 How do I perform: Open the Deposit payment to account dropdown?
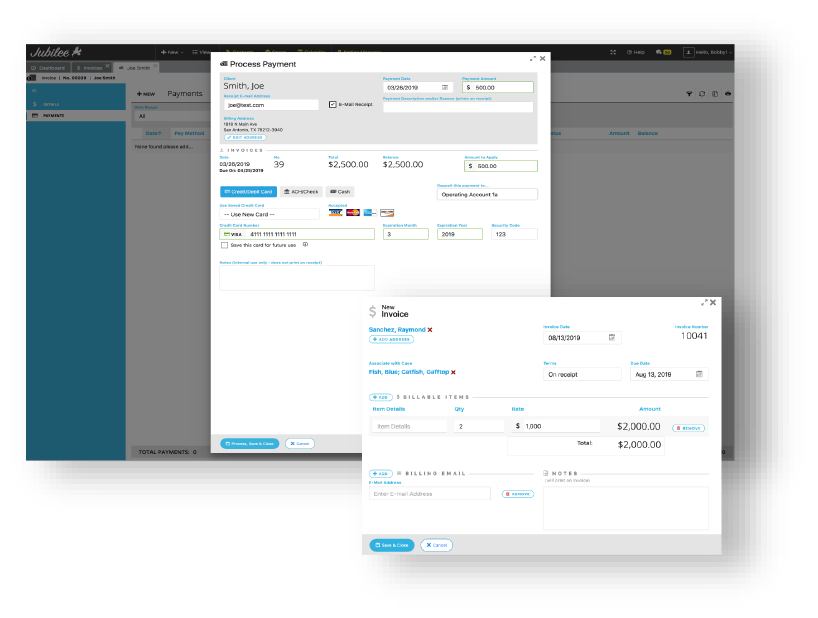pyautogui.click(x=487, y=195)
